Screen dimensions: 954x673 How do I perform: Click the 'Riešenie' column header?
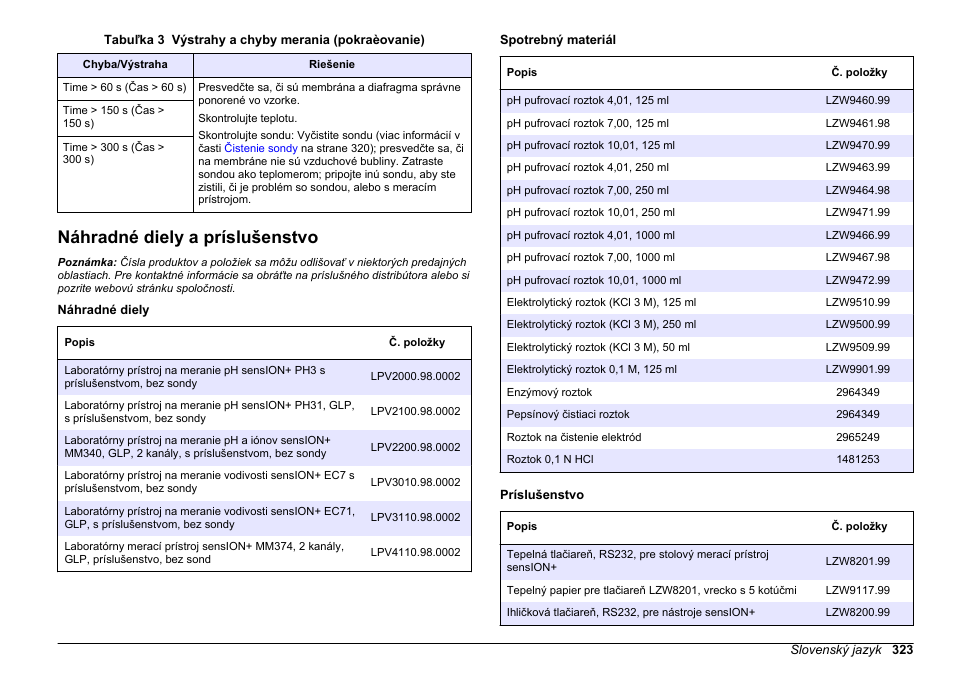(332, 65)
